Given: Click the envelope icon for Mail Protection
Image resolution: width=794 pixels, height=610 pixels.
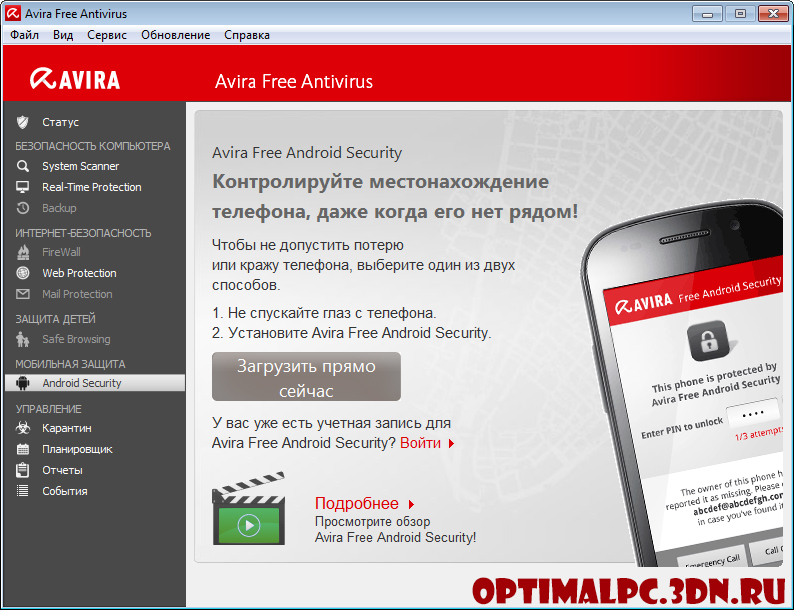Looking at the screenshot, I should [23, 294].
